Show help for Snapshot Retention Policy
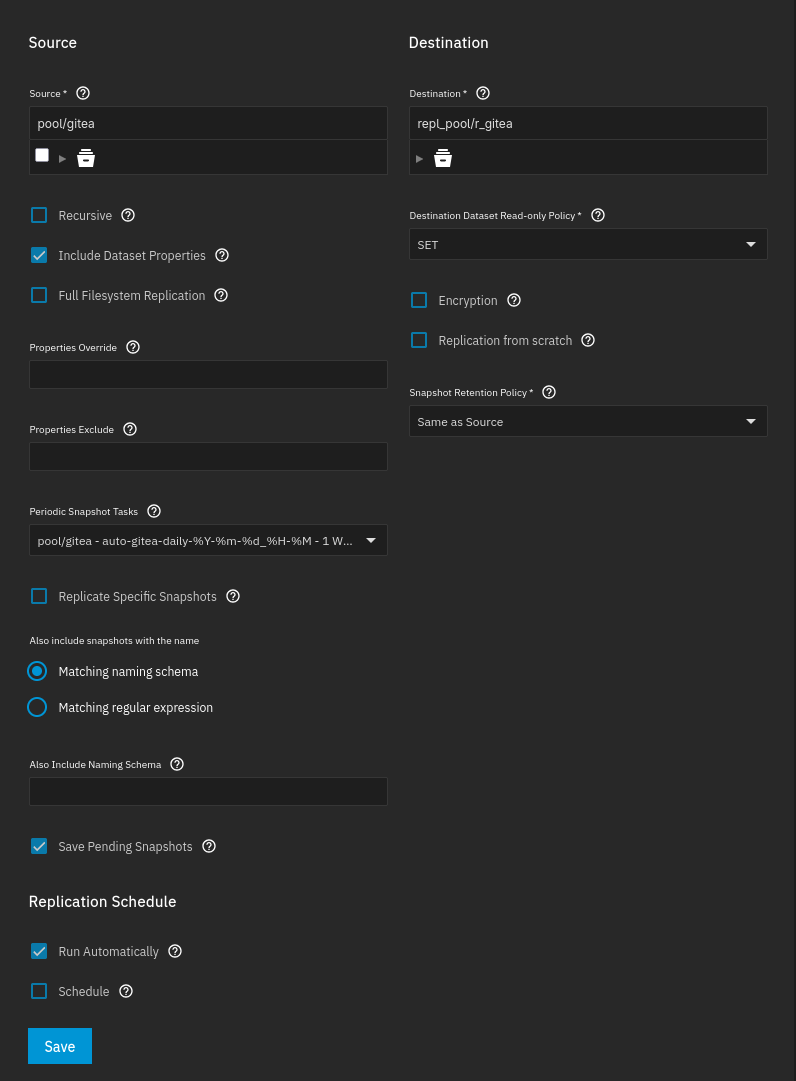The image size is (796, 1081). pyautogui.click(x=549, y=392)
